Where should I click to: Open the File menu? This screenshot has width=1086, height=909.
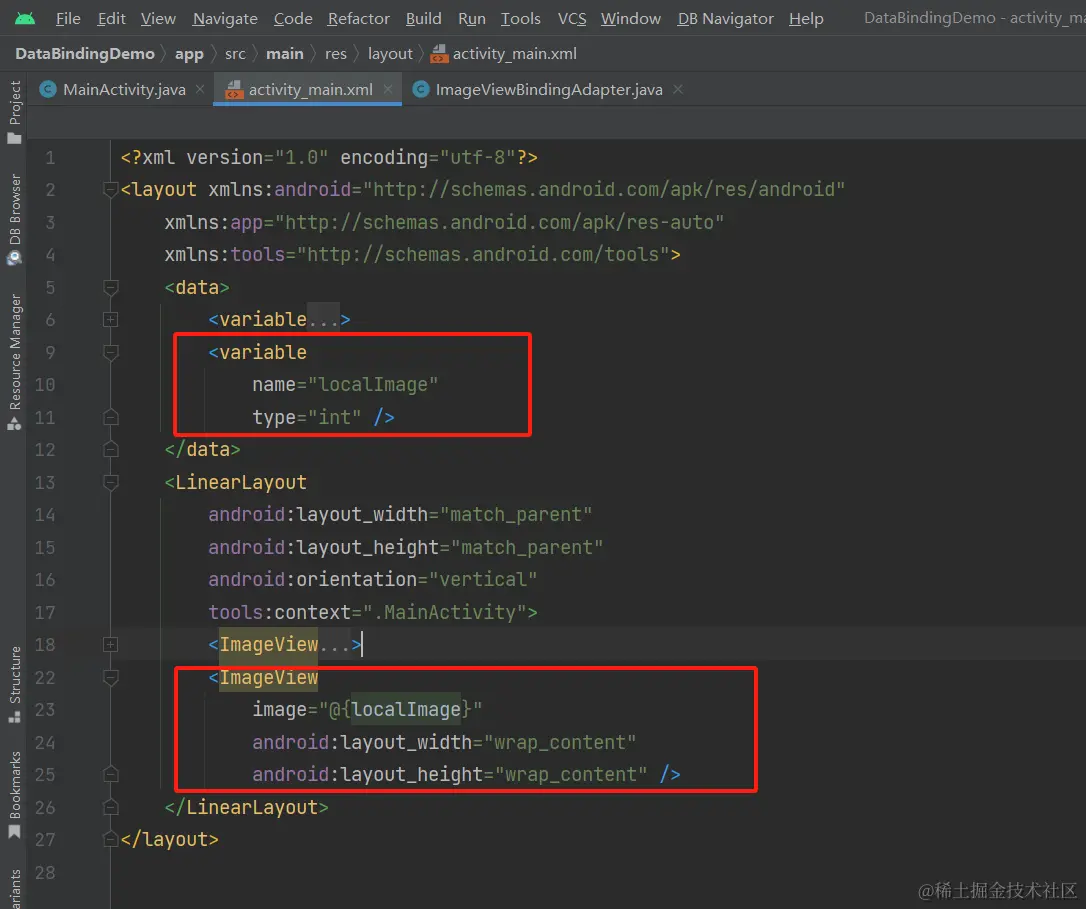(68, 19)
